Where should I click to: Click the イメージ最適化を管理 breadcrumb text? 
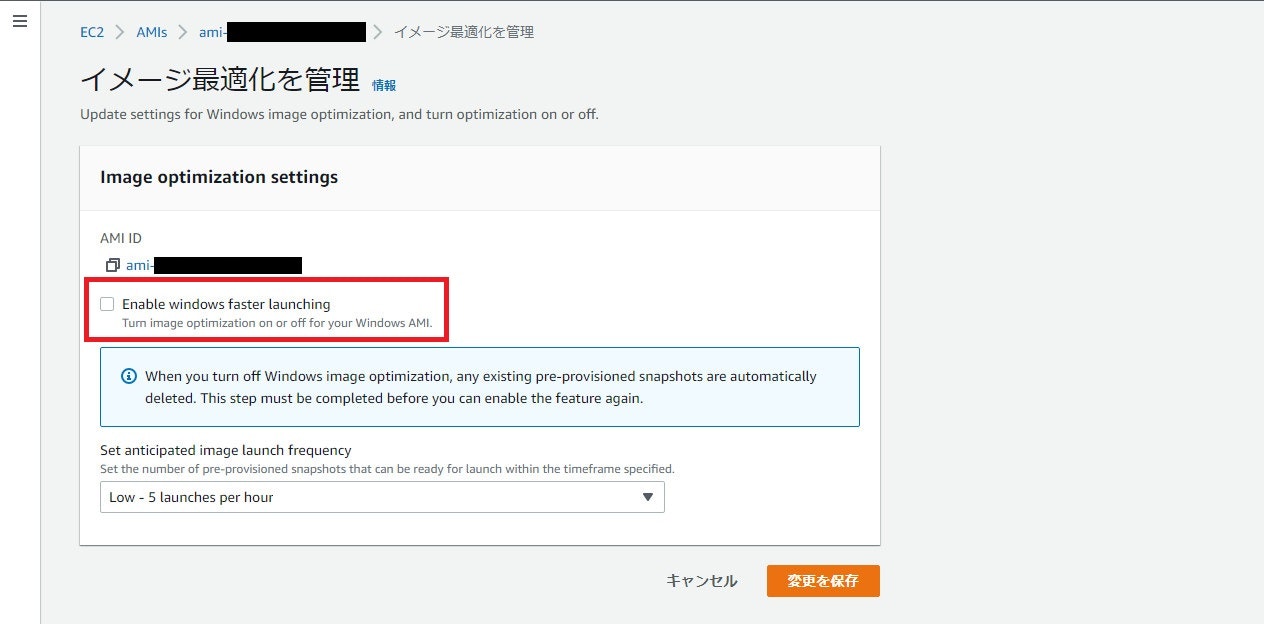point(463,32)
